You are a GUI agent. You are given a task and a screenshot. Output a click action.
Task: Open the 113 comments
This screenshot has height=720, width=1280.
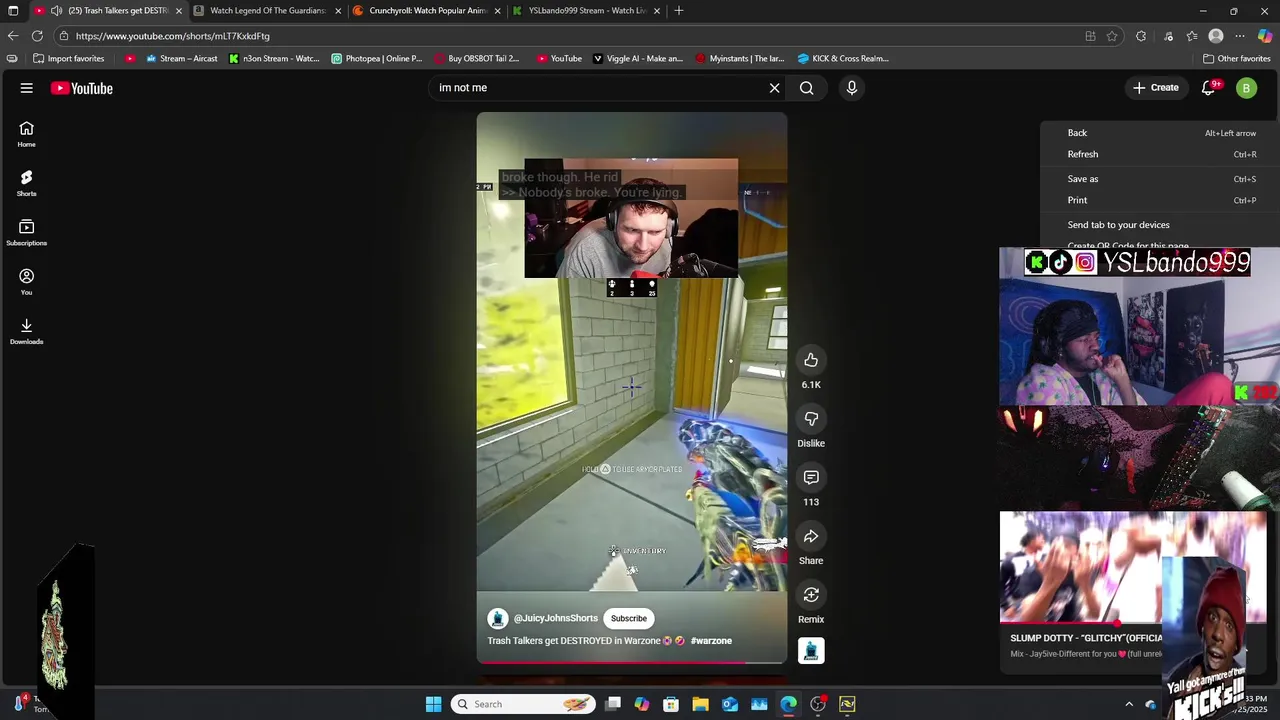[x=811, y=477]
